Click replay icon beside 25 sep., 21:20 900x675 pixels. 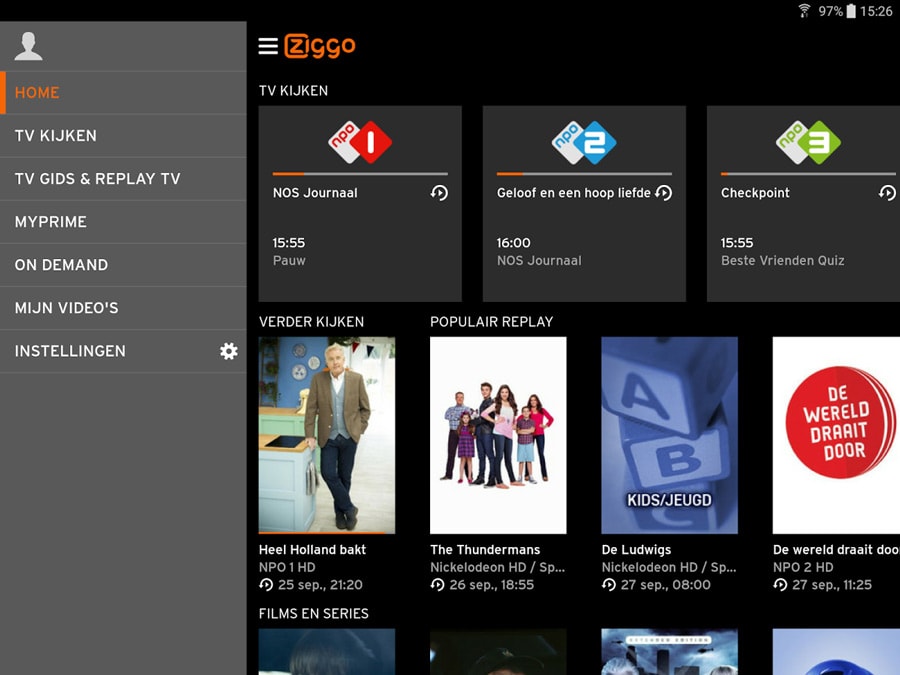[x=266, y=584]
